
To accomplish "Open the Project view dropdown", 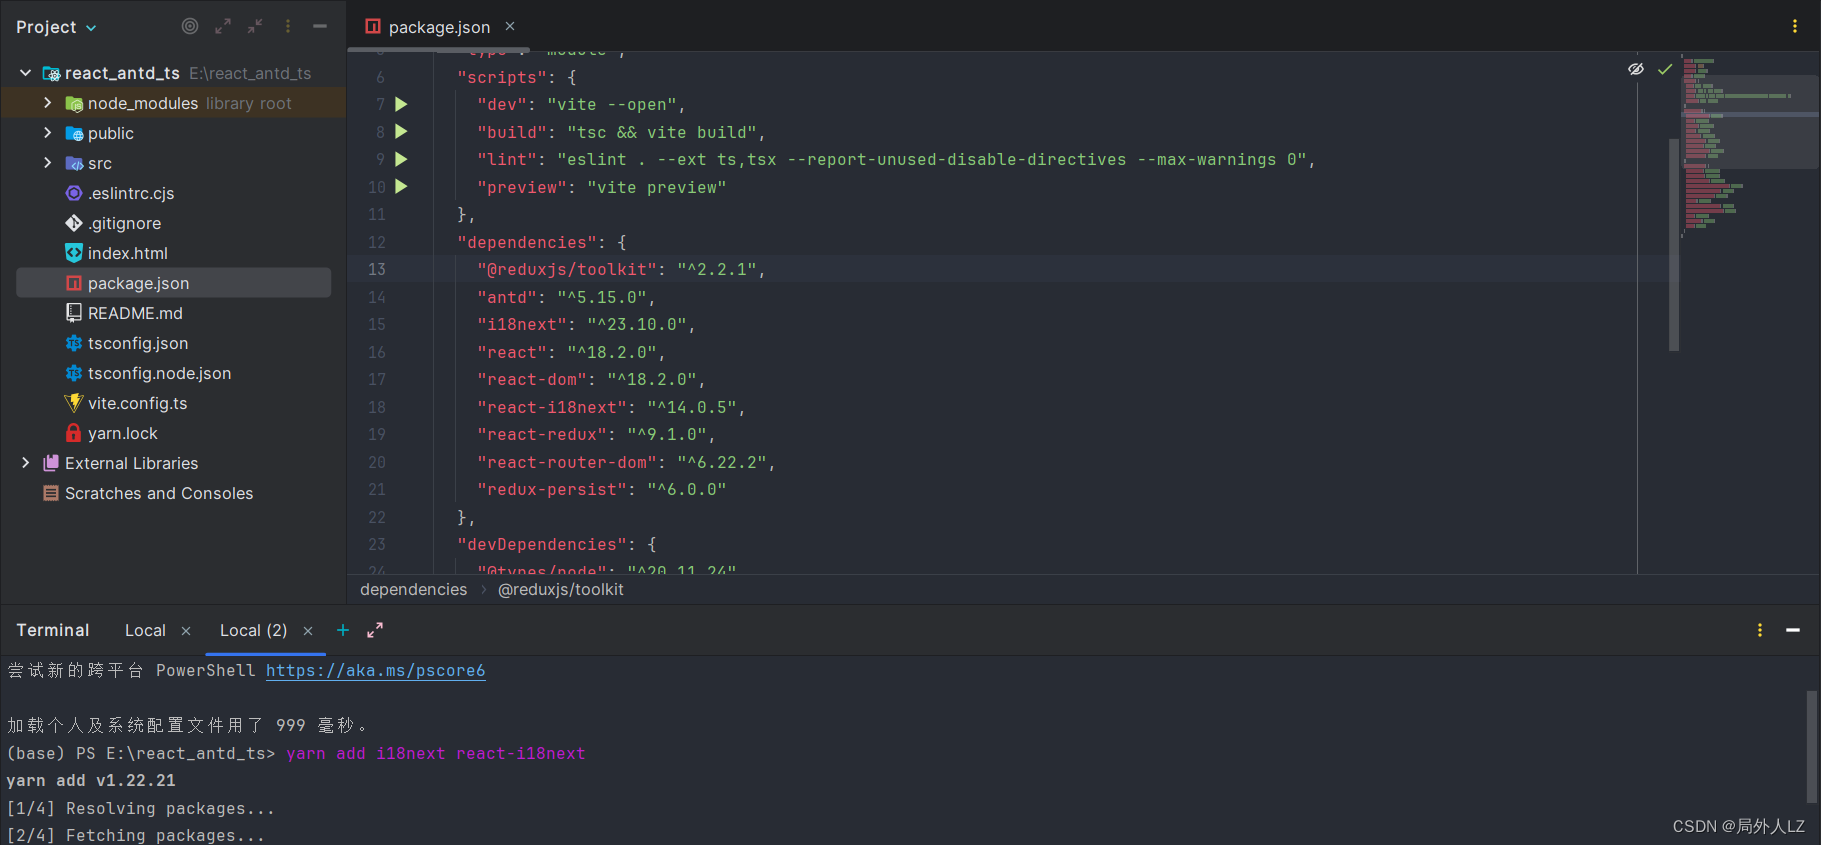I will pos(56,27).
